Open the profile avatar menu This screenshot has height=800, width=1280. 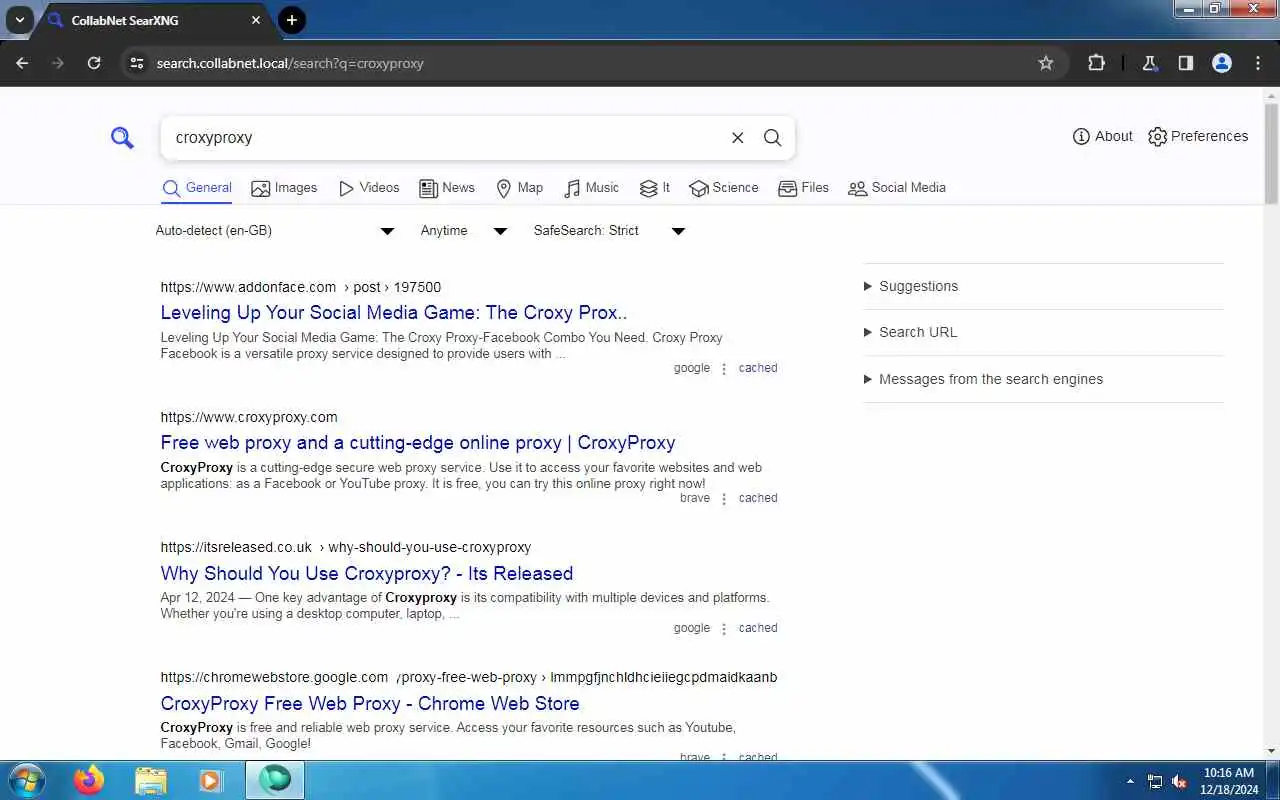[x=1222, y=63]
